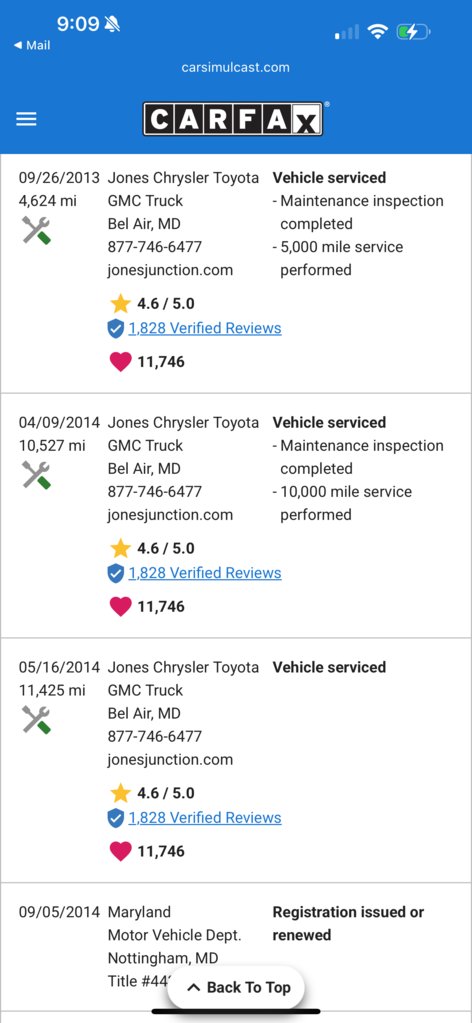Open 1,828 Verified Reviews in the 09/26/2013 record
Screen dimensions: 472x1023
click(205, 328)
